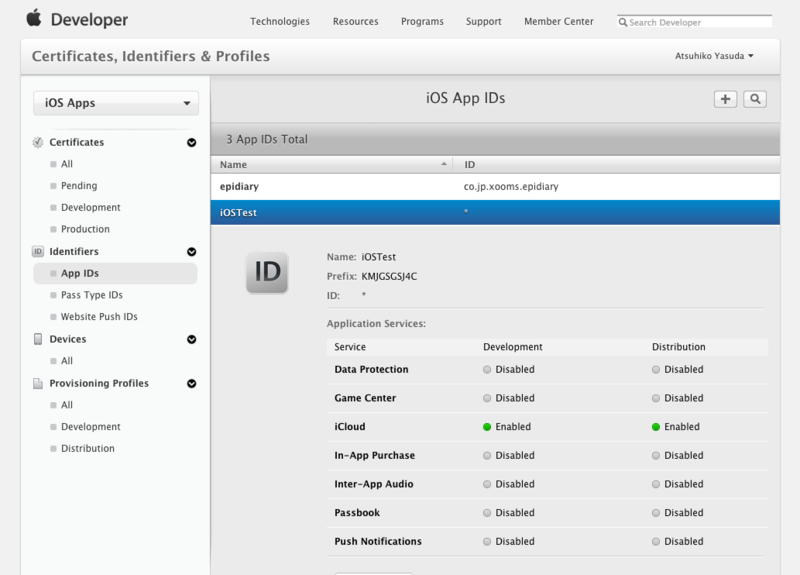
Task: Add a new App ID with plus button
Action: tap(725, 99)
